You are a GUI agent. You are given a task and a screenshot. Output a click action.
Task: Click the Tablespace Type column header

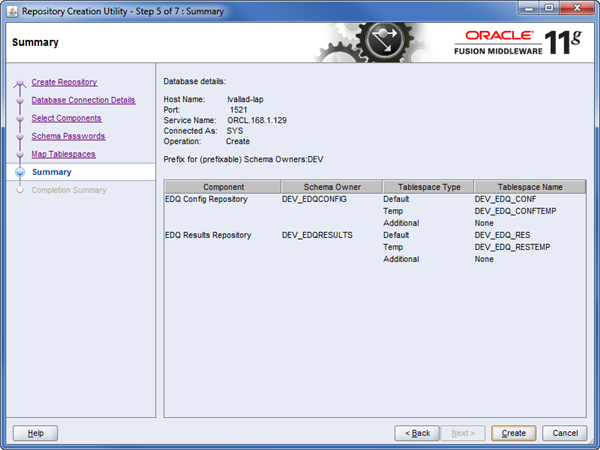[x=429, y=187]
